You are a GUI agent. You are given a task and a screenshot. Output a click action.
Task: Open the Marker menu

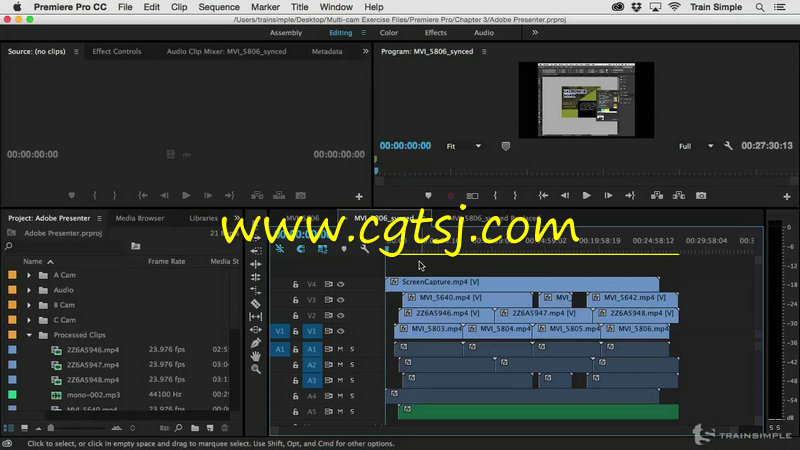265,7
